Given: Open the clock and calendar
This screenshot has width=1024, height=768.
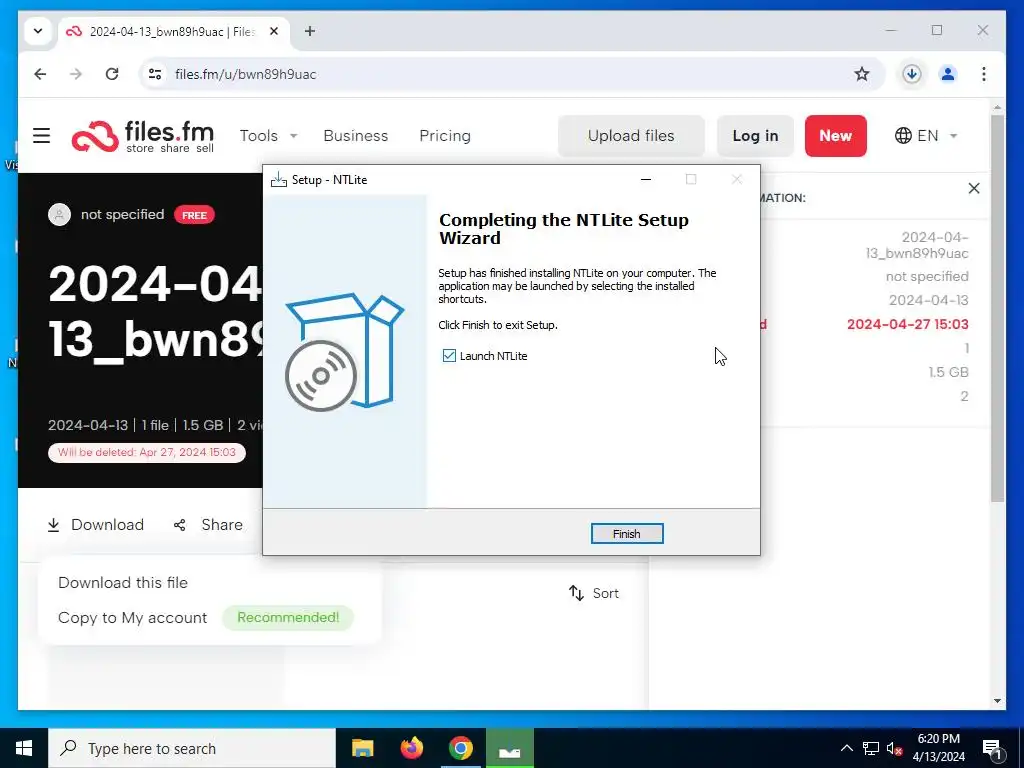Looking at the screenshot, I should [938, 748].
